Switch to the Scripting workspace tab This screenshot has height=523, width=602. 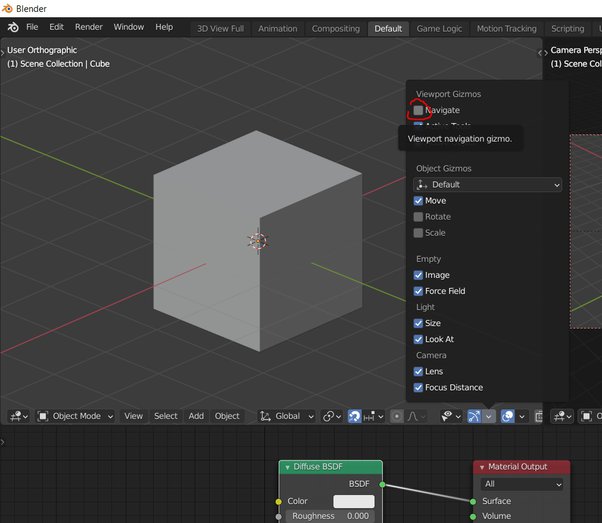click(x=567, y=29)
